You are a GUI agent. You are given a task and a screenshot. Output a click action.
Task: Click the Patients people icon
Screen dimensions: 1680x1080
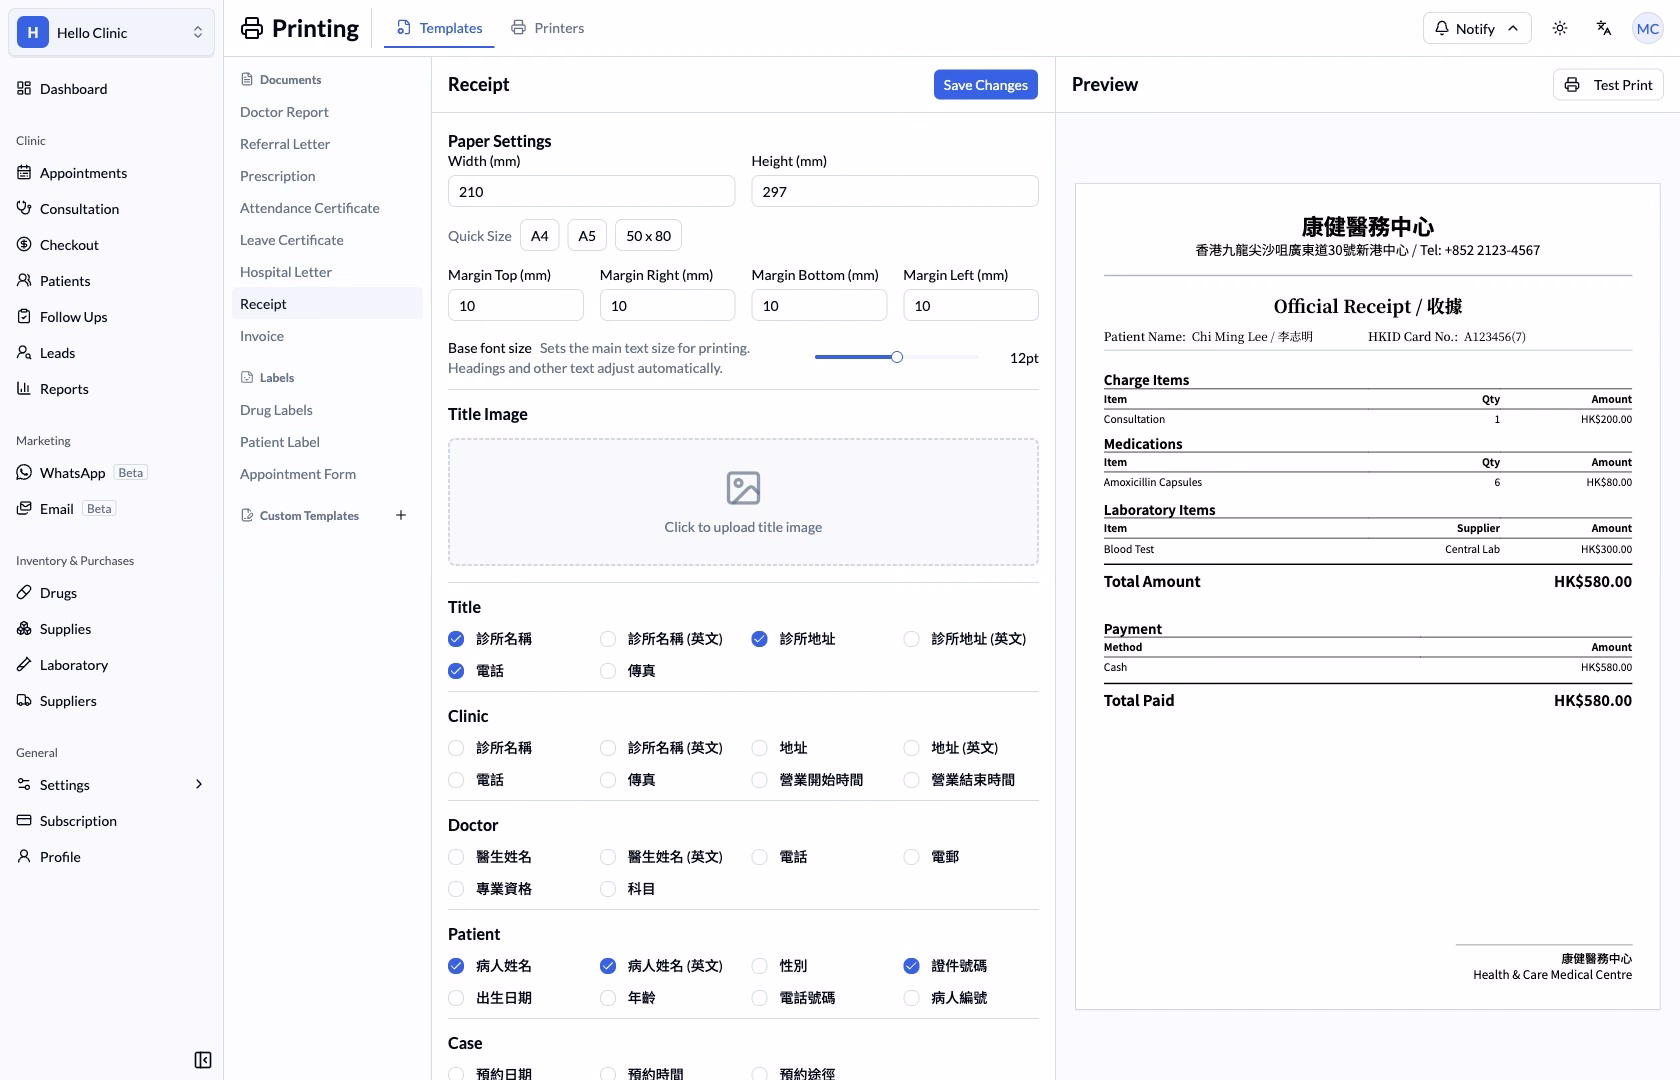pyautogui.click(x=24, y=281)
